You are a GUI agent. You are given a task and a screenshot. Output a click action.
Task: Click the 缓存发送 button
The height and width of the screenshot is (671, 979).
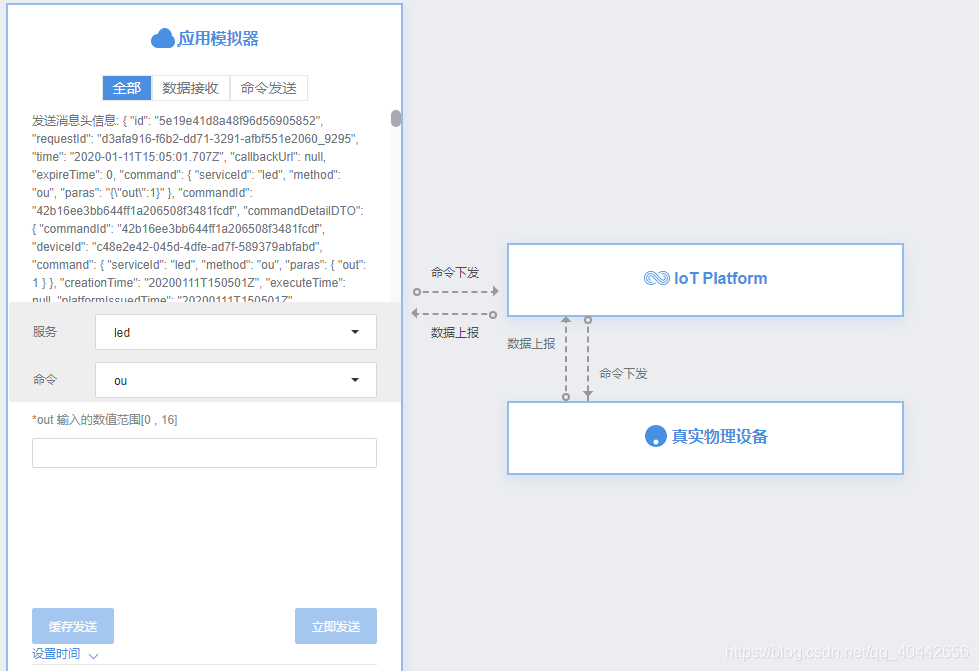coord(73,626)
